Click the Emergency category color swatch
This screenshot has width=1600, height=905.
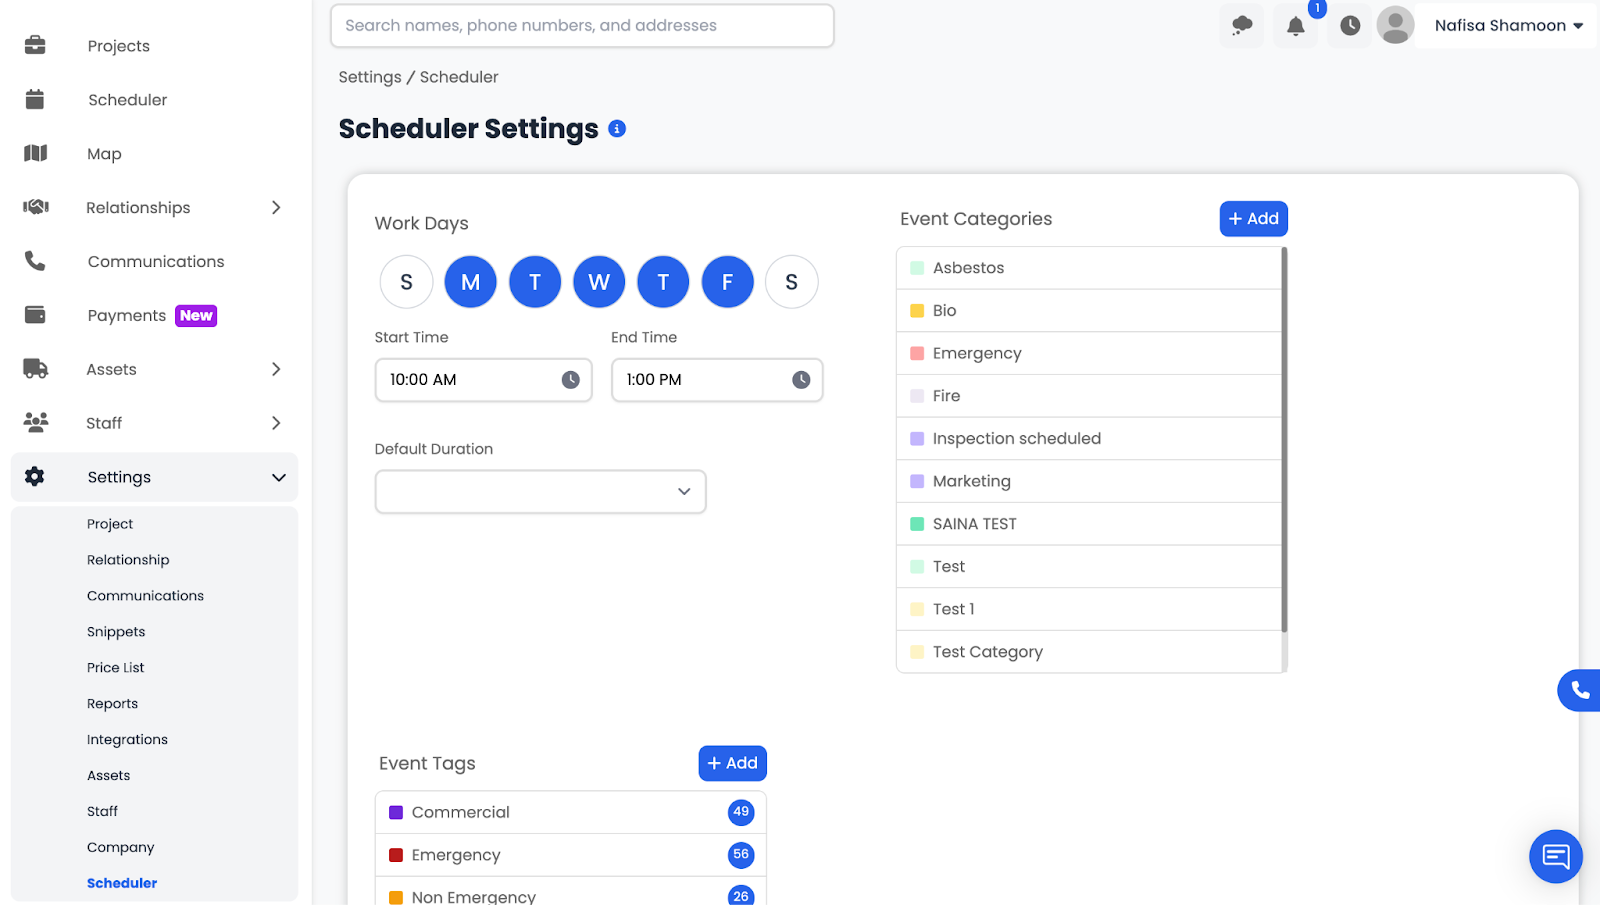pos(915,352)
